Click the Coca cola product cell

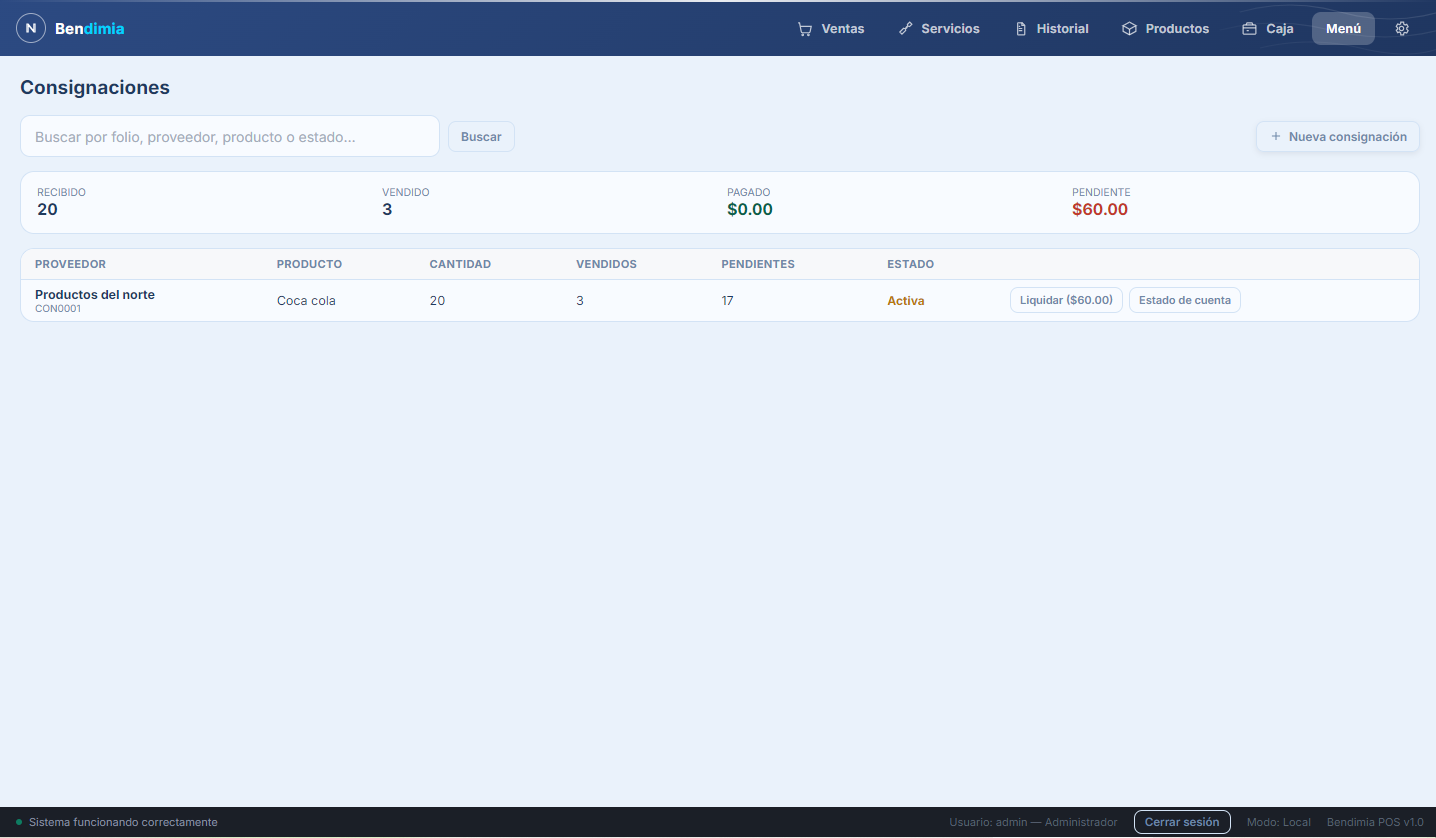tap(306, 301)
